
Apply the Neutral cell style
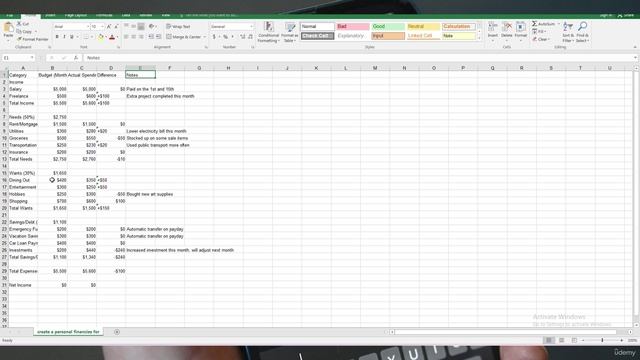423,27
